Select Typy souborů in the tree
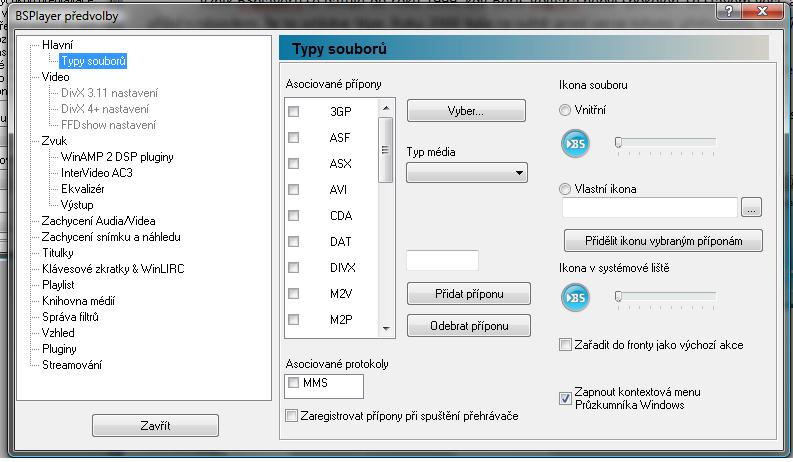This screenshot has height=462, width=793. coord(93,61)
